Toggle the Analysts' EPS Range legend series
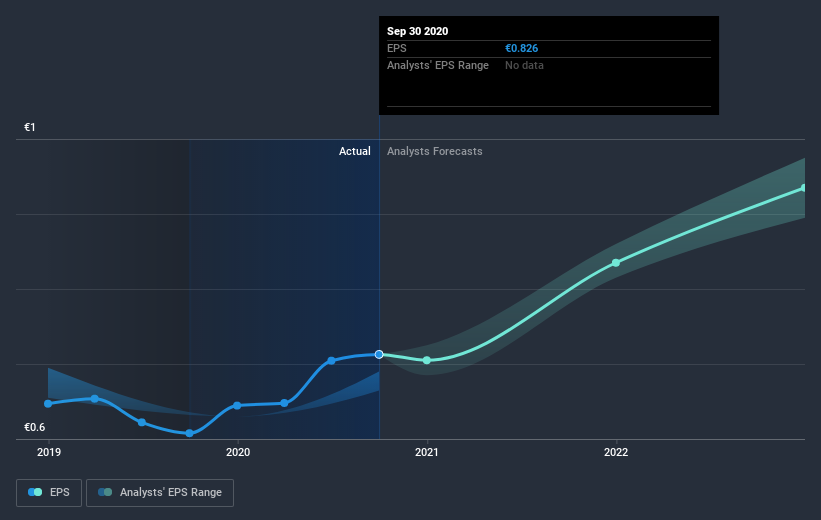The height and width of the screenshot is (520, 821). (160, 492)
